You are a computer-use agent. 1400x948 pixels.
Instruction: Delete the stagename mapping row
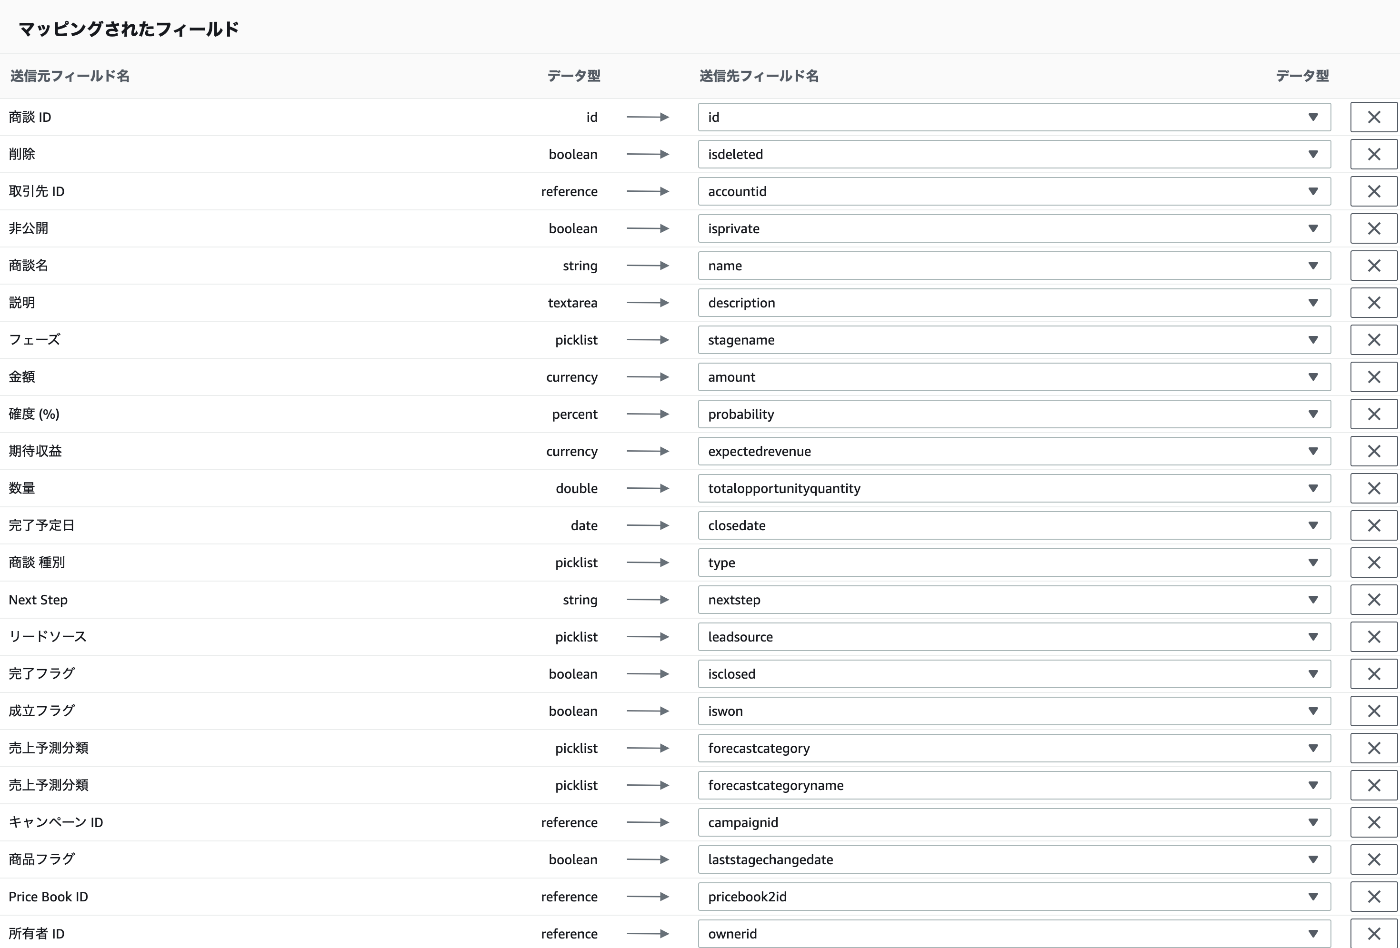pos(1373,340)
